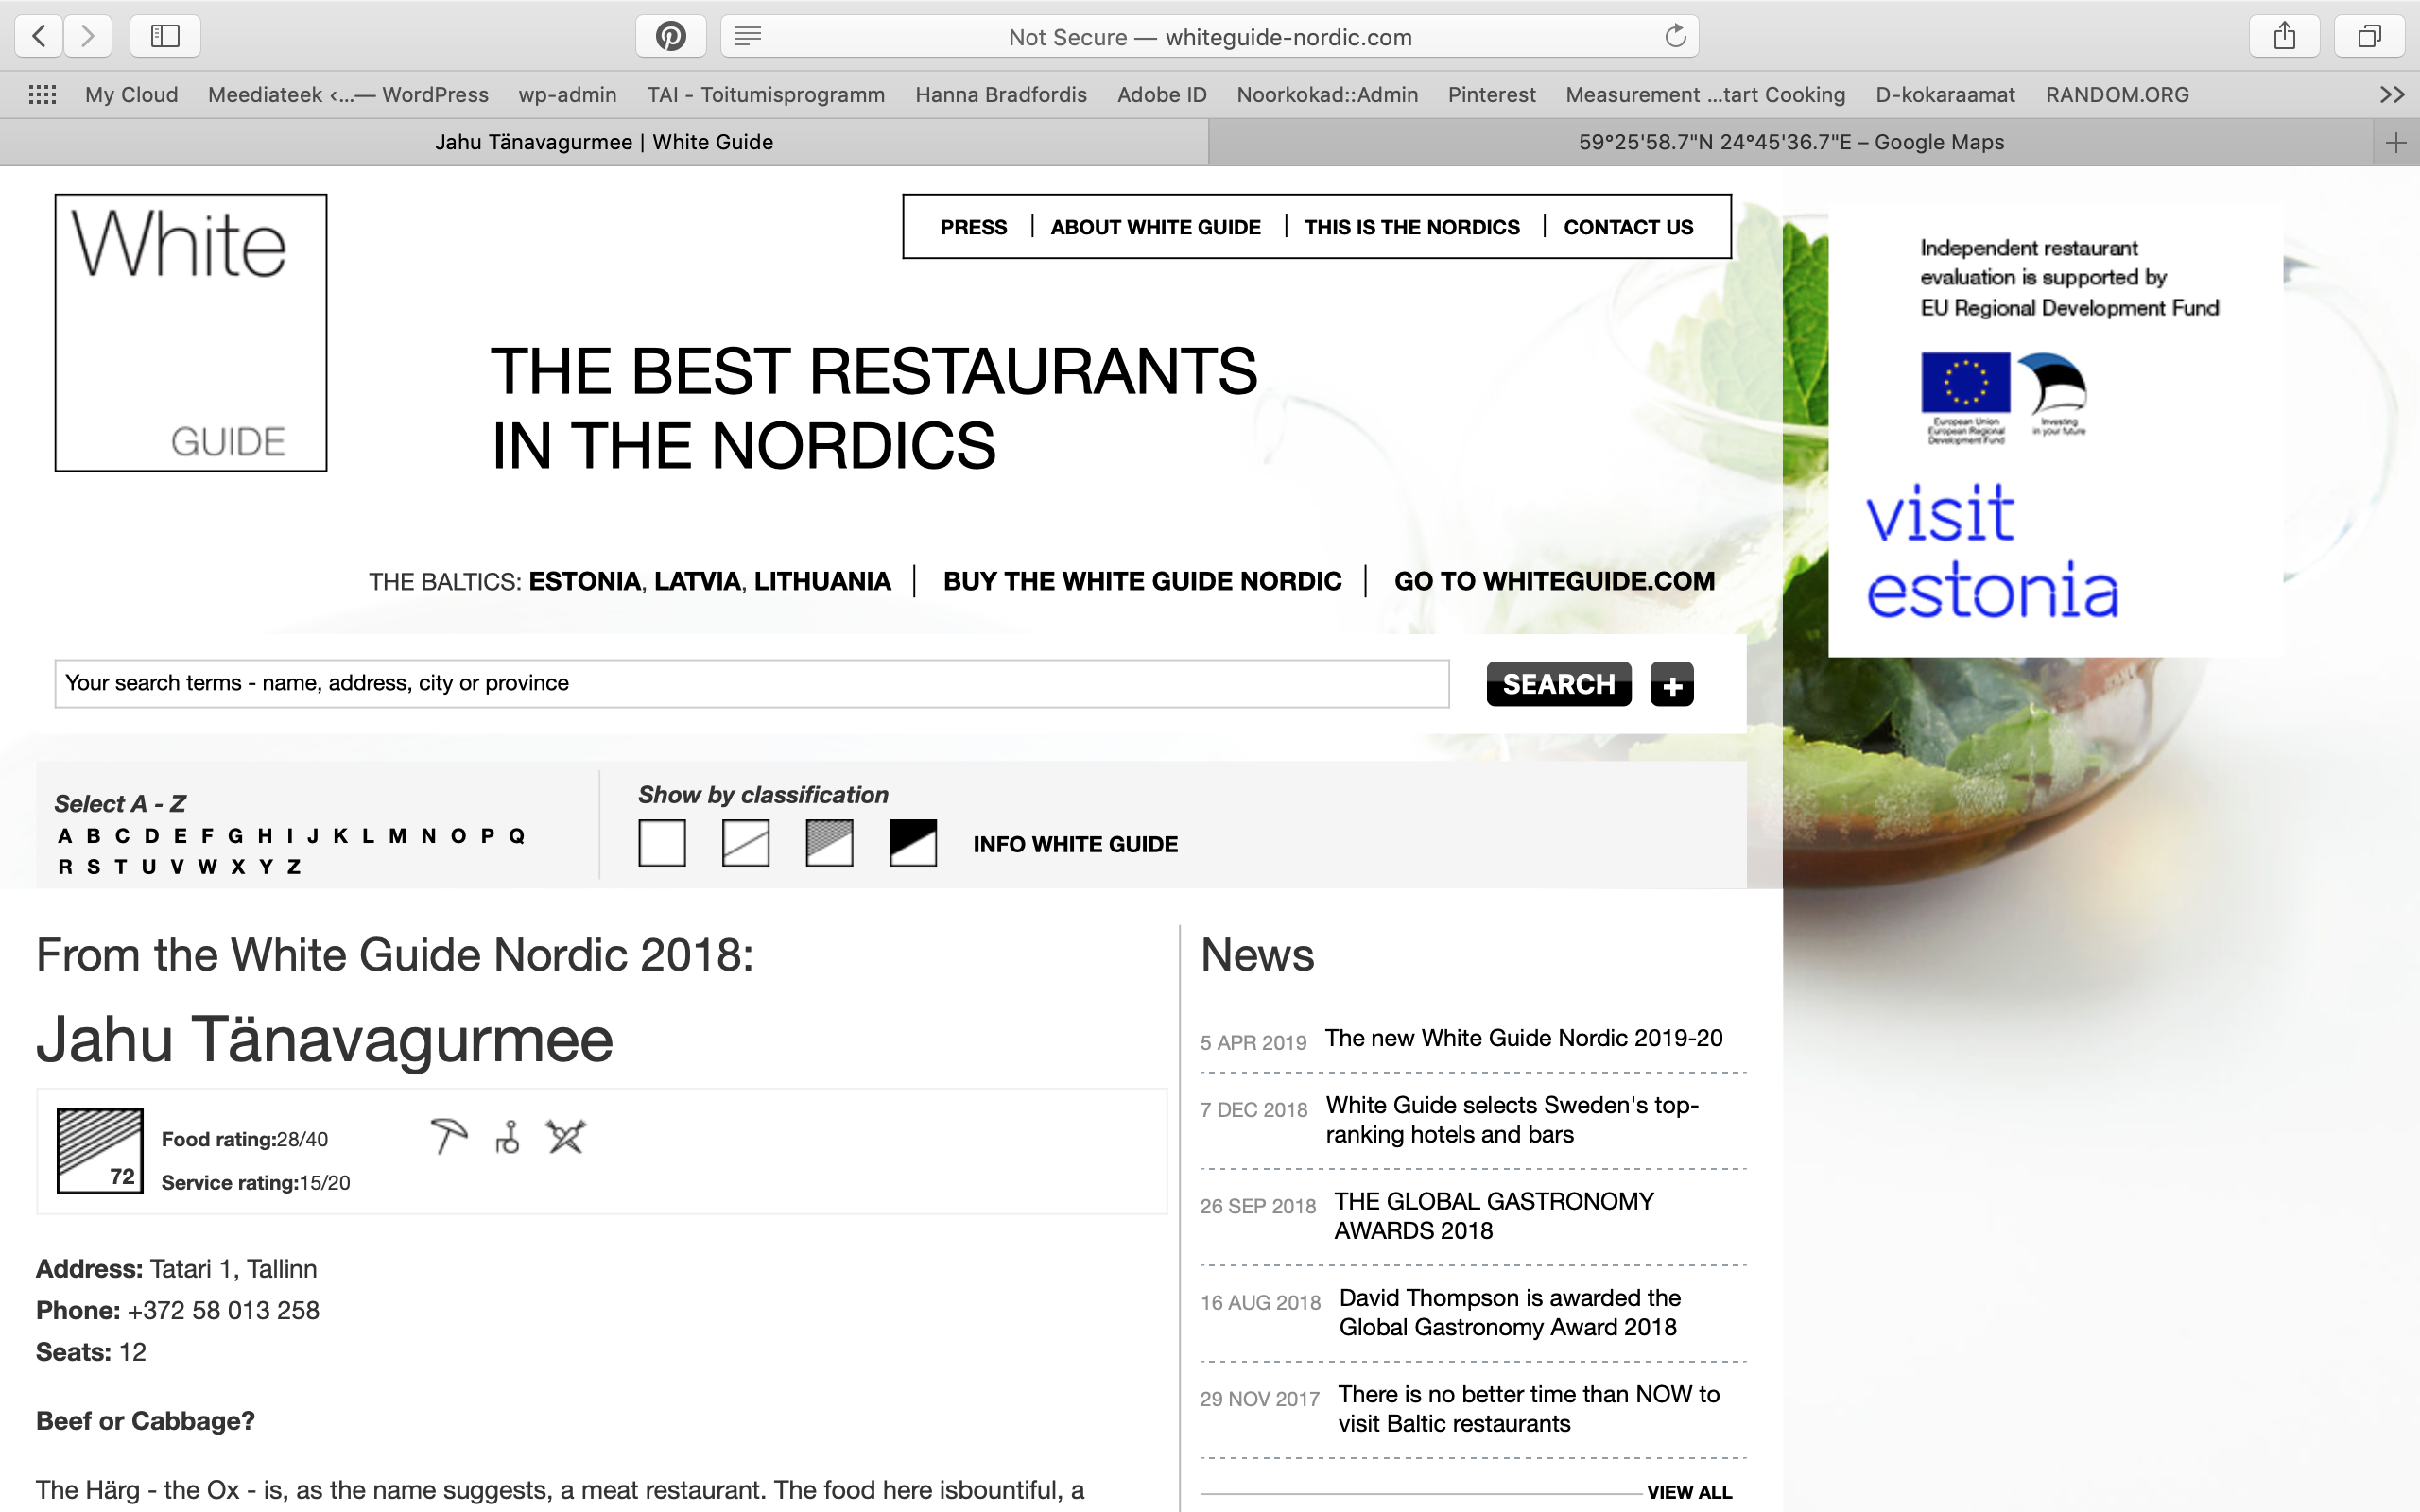Open ABOUT WHITE GUIDE menu item
Image resolution: width=2420 pixels, height=1512 pixels.
point(1155,227)
